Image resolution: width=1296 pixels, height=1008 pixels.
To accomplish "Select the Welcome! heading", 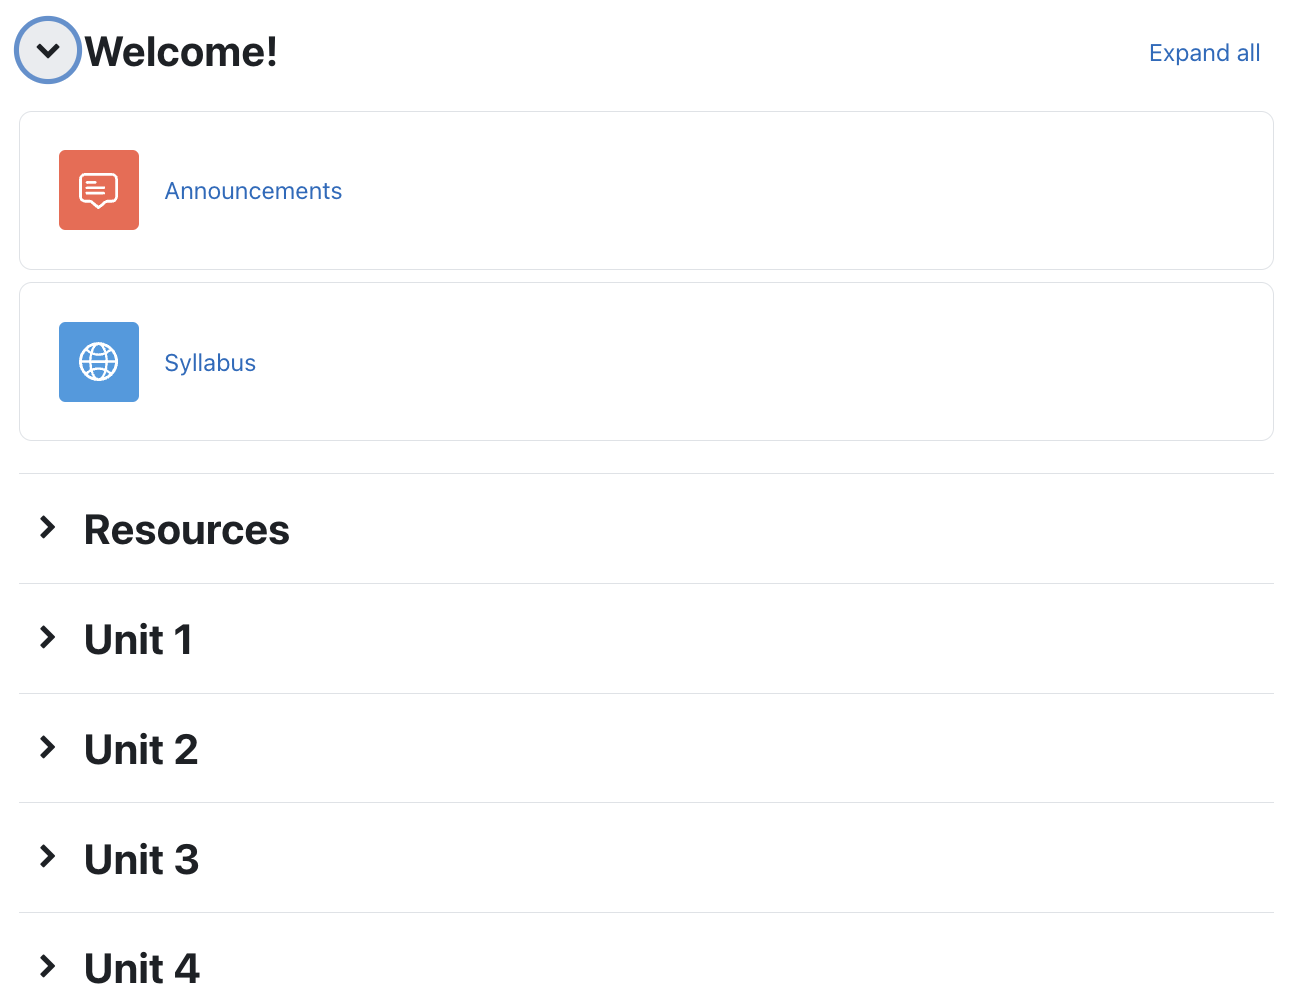I will pyautogui.click(x=180, y=51).
